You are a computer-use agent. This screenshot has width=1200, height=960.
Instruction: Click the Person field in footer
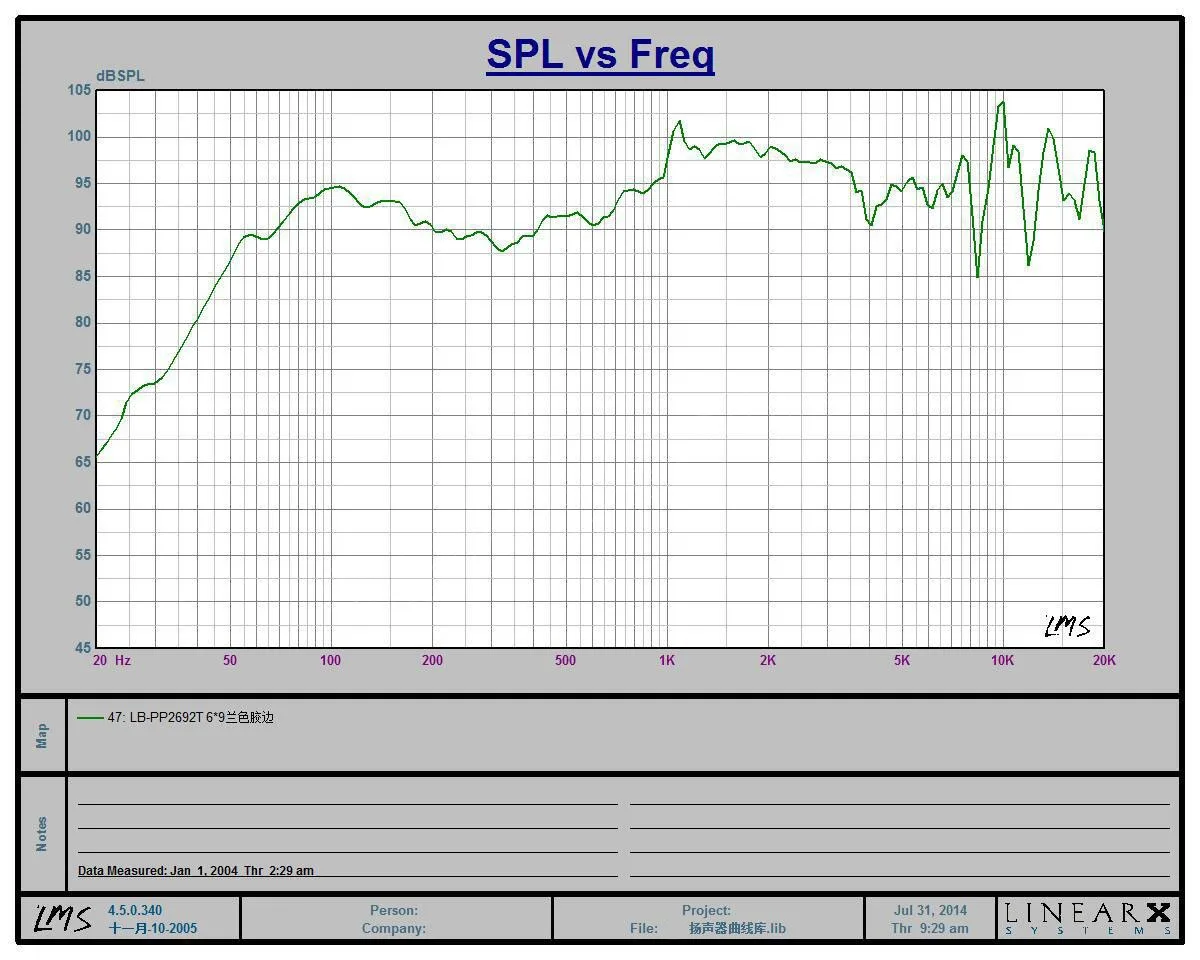pyautogui.click(x=394, y=911)
